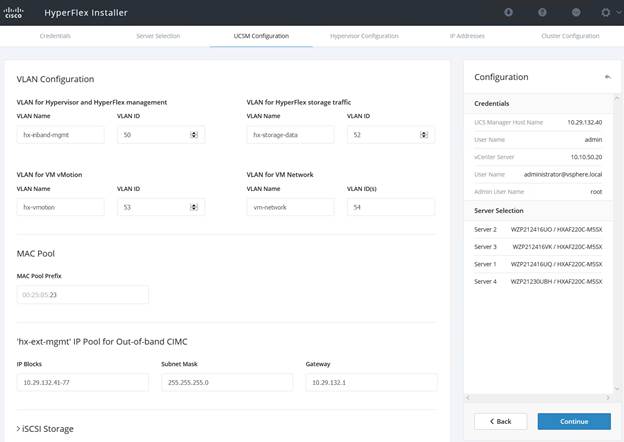Screen dimensions: 624x442
Task: Select the UCS Manager host 10.29.132.40 value
Action: pos(585,122)
